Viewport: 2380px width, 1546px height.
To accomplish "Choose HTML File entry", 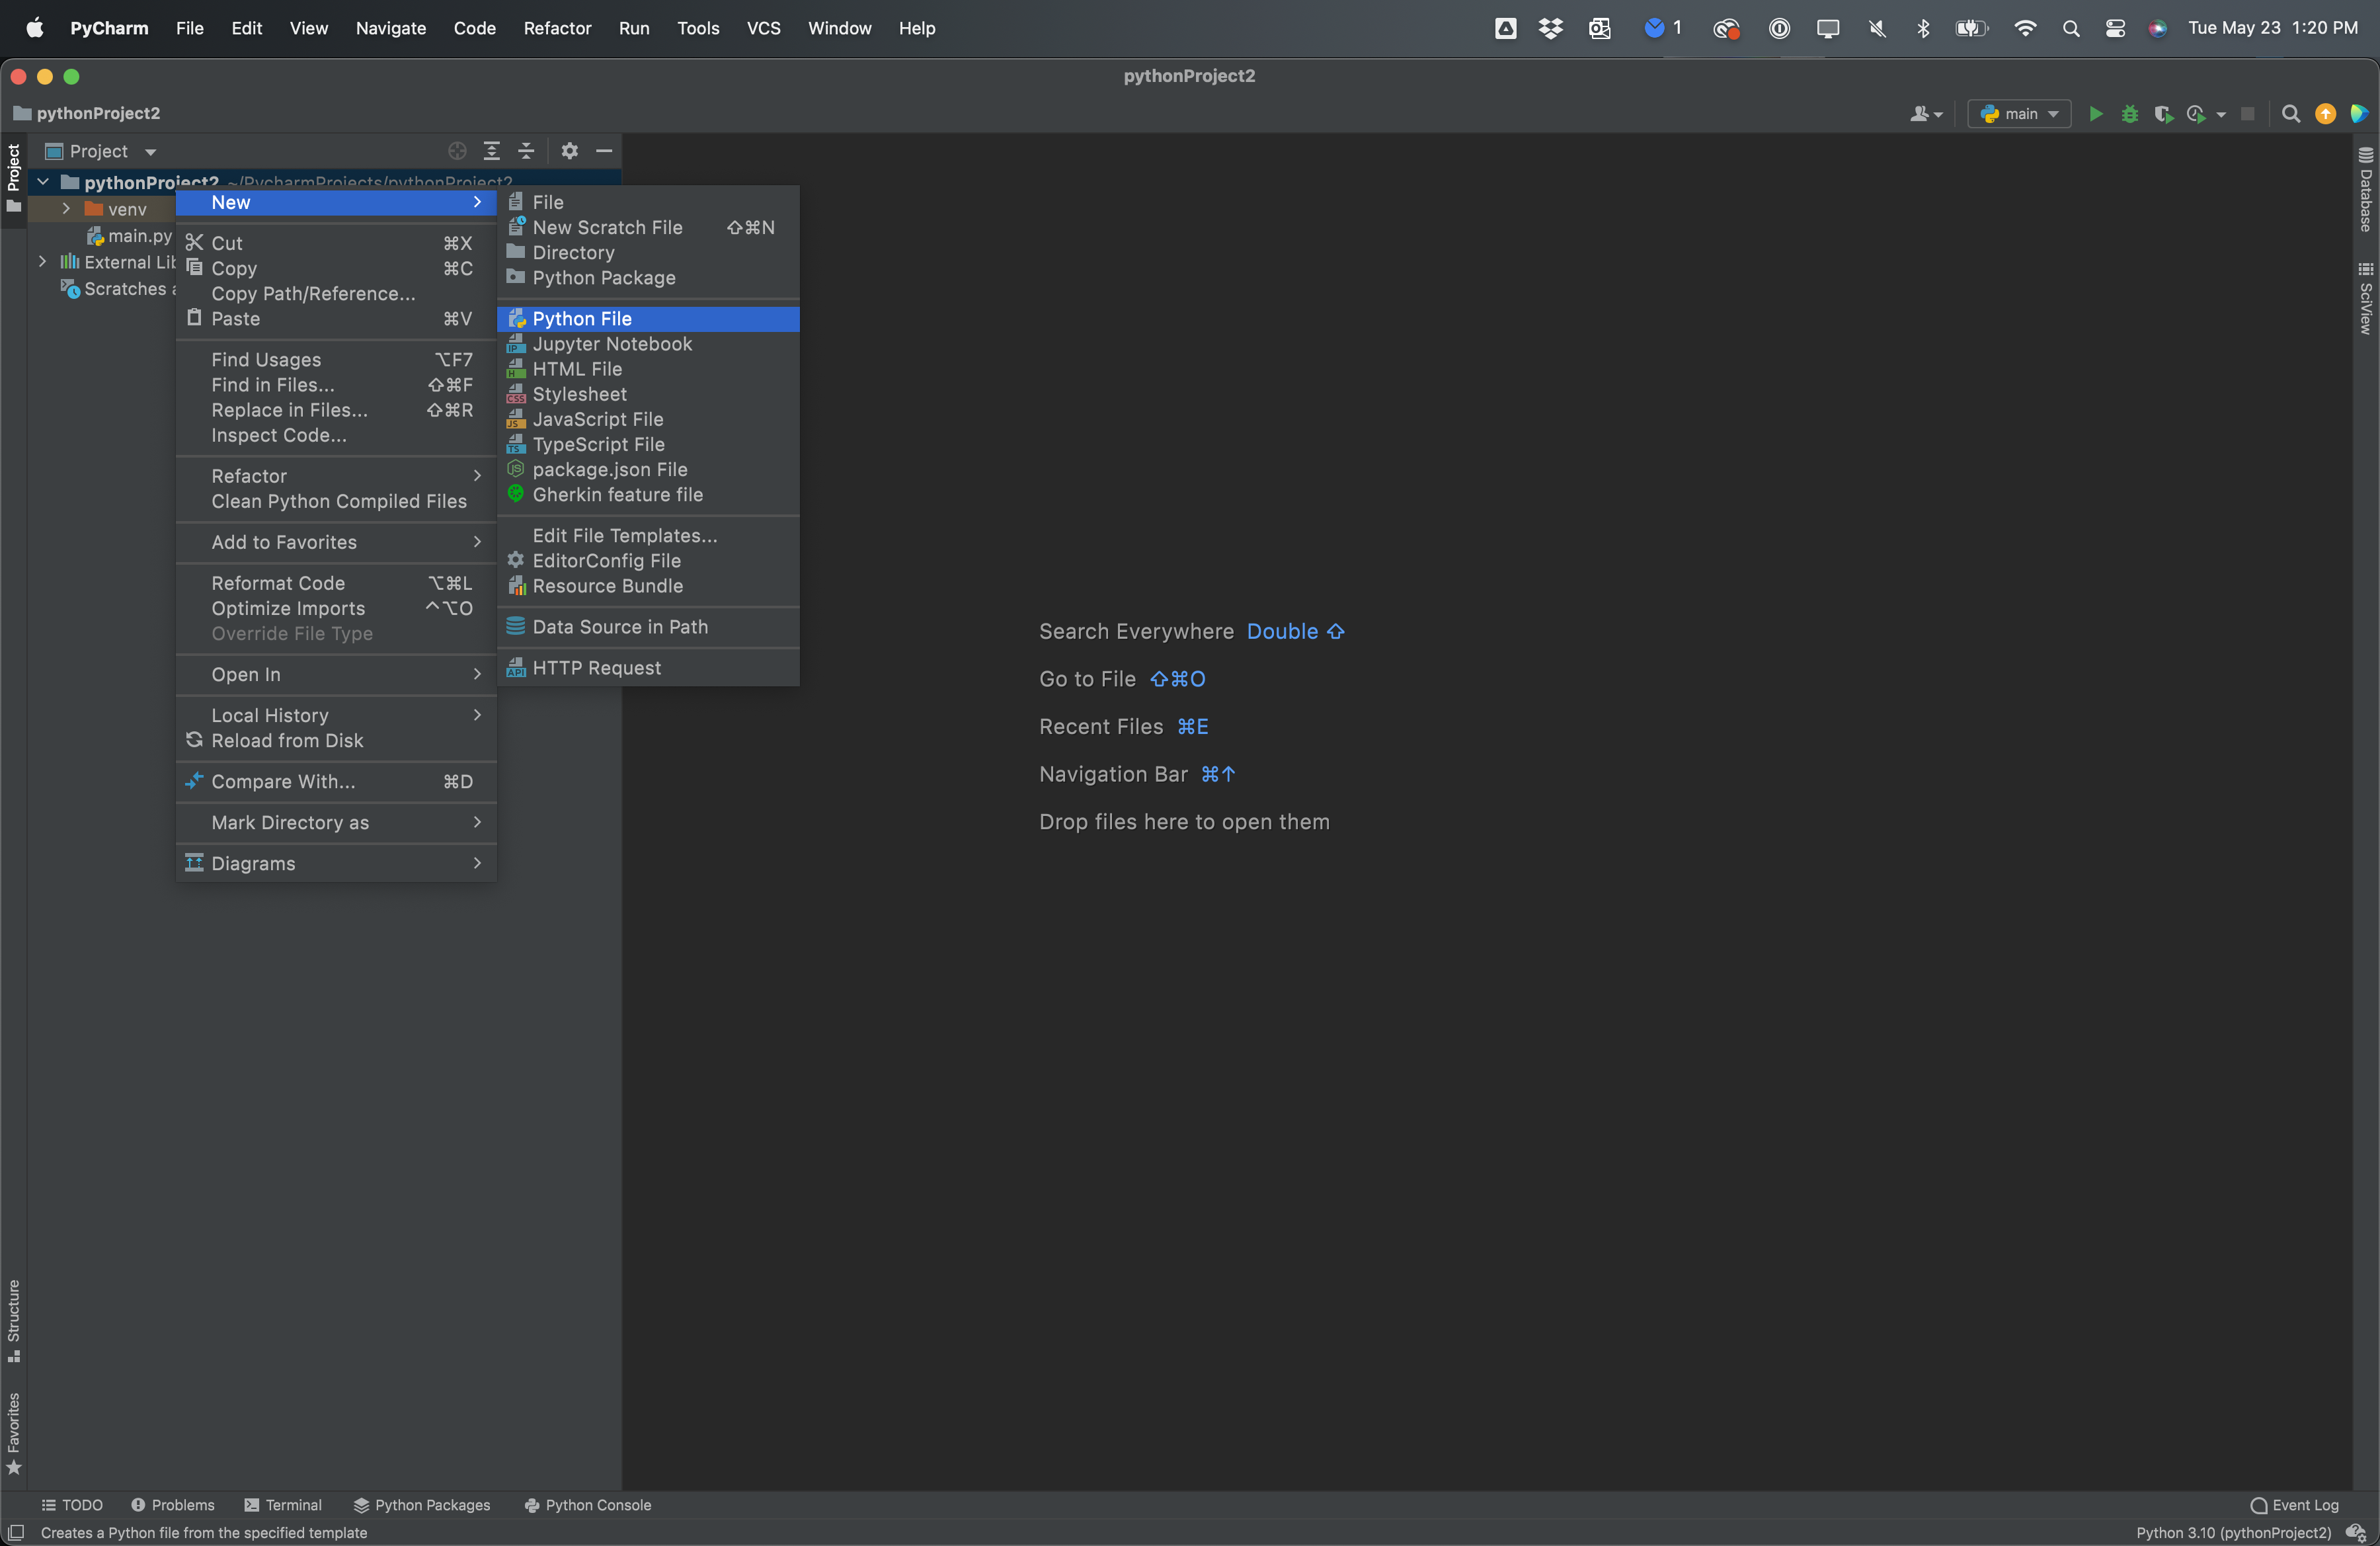I will [x=648, y=369].
